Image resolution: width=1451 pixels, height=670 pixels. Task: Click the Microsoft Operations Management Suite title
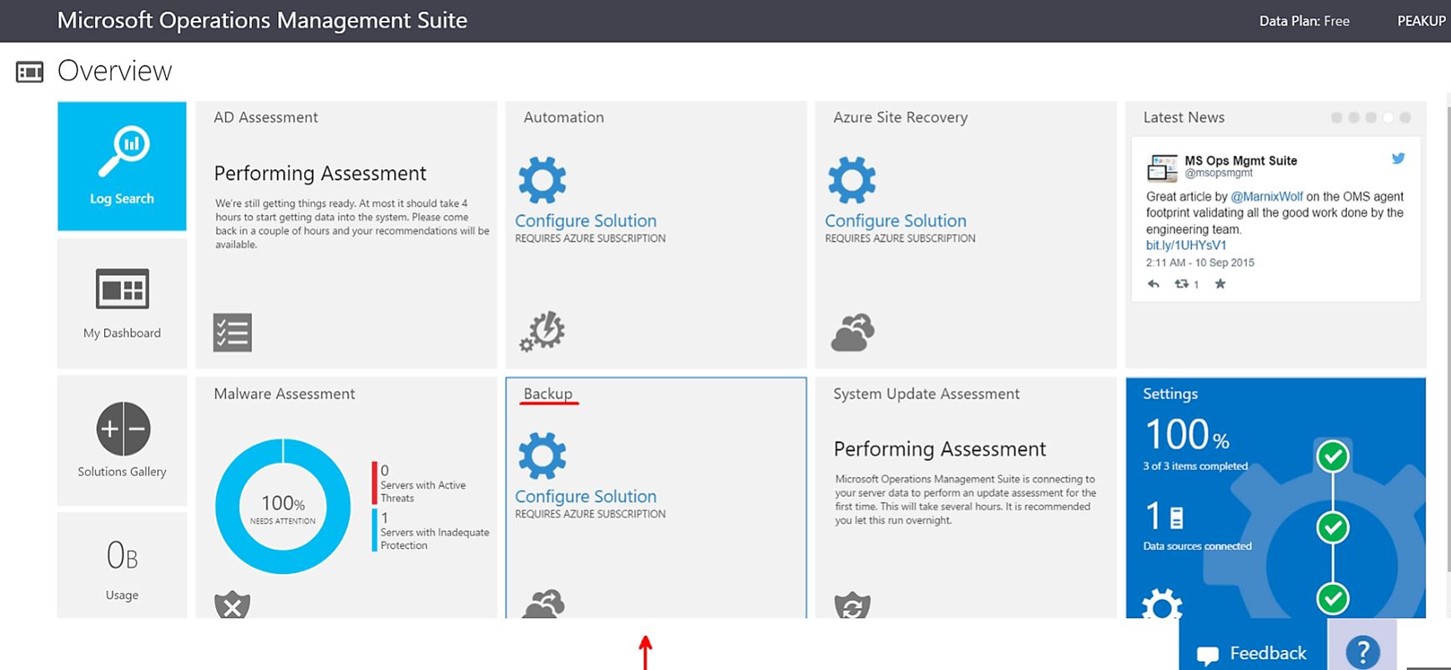point(262,20)
